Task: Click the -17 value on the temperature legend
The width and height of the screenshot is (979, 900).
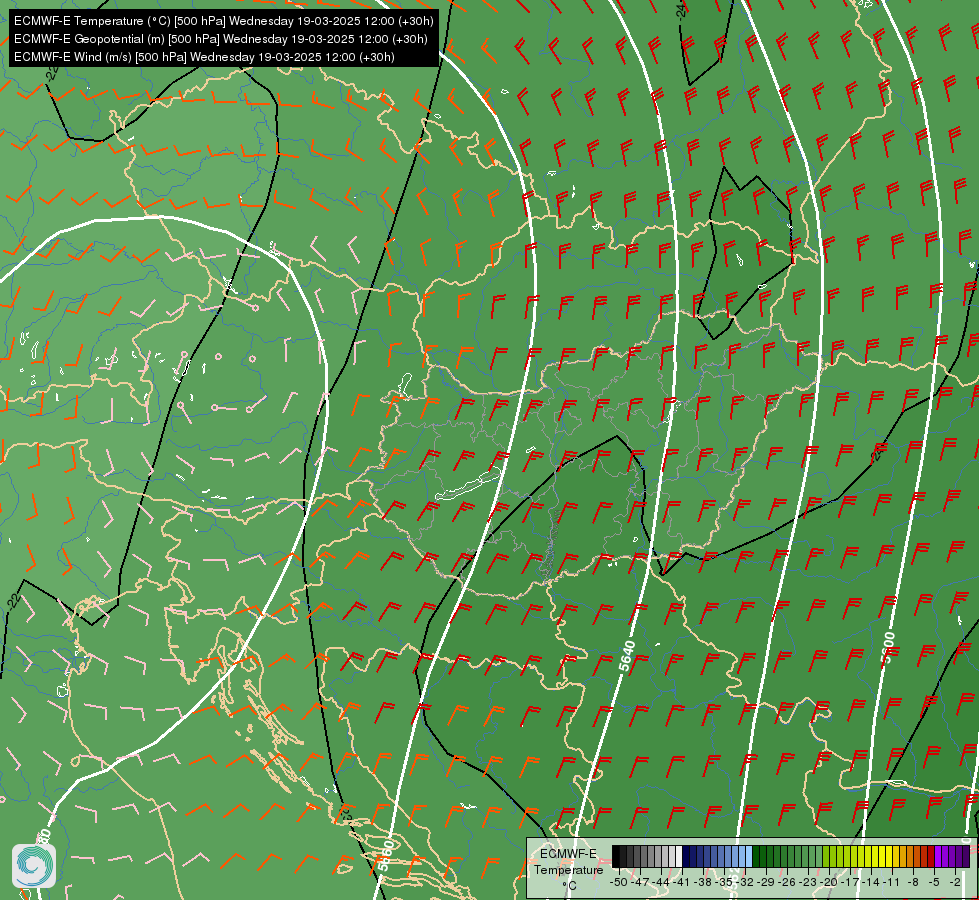Action: [850, 883]
